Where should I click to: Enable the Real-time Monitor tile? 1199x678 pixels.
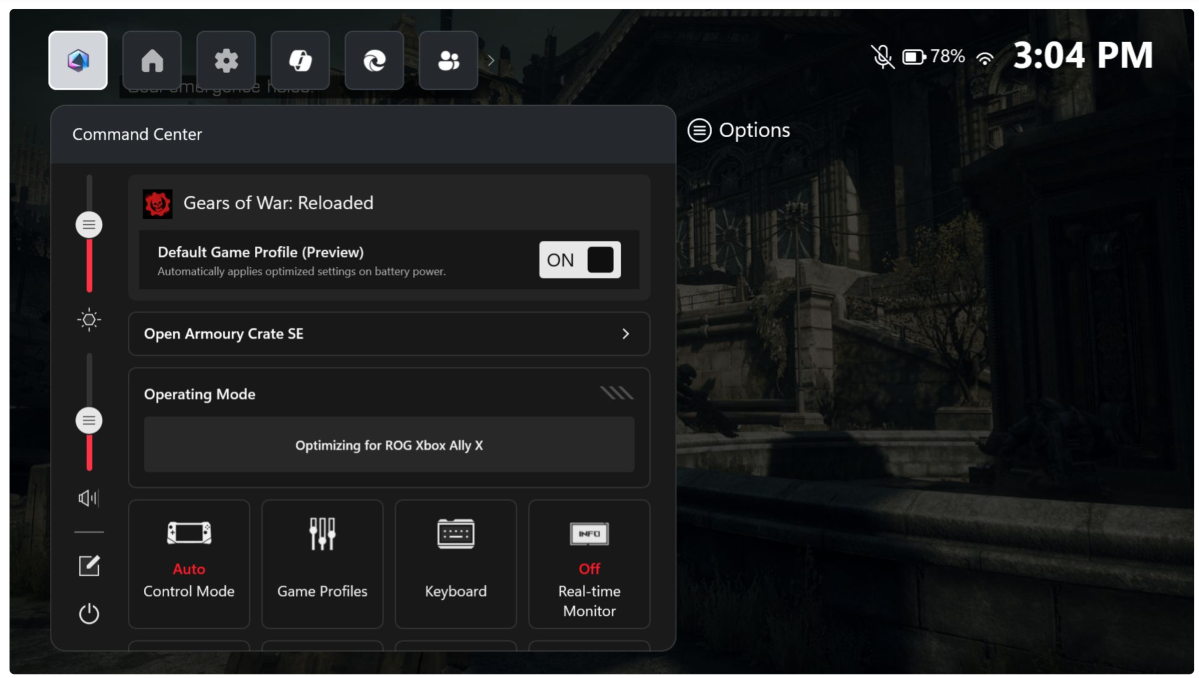pyautogui.click(x=589, y=564)
